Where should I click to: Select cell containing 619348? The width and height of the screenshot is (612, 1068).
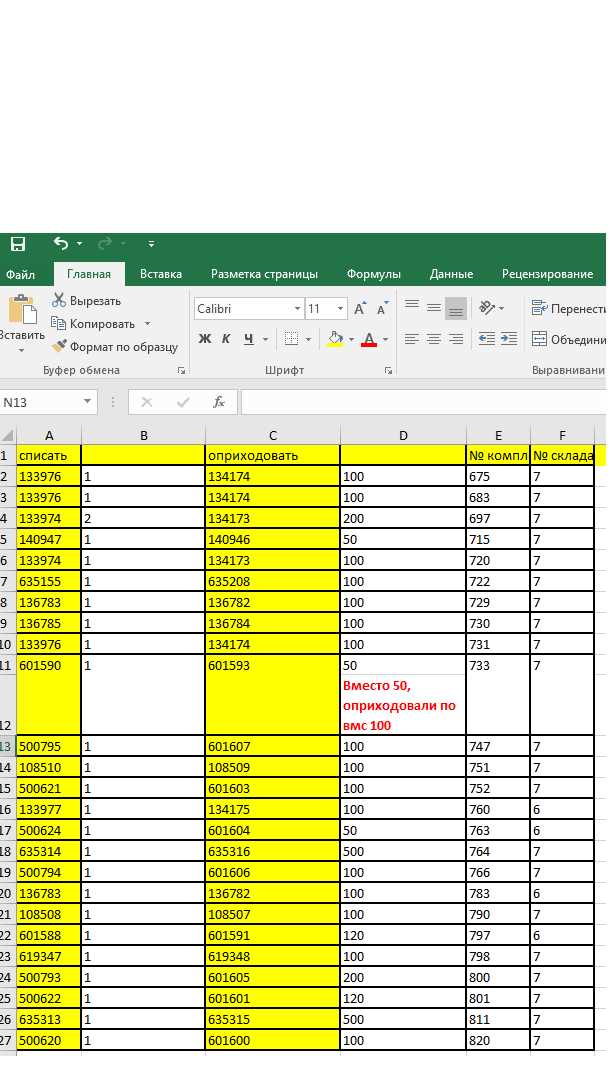(x=272, y=956)
